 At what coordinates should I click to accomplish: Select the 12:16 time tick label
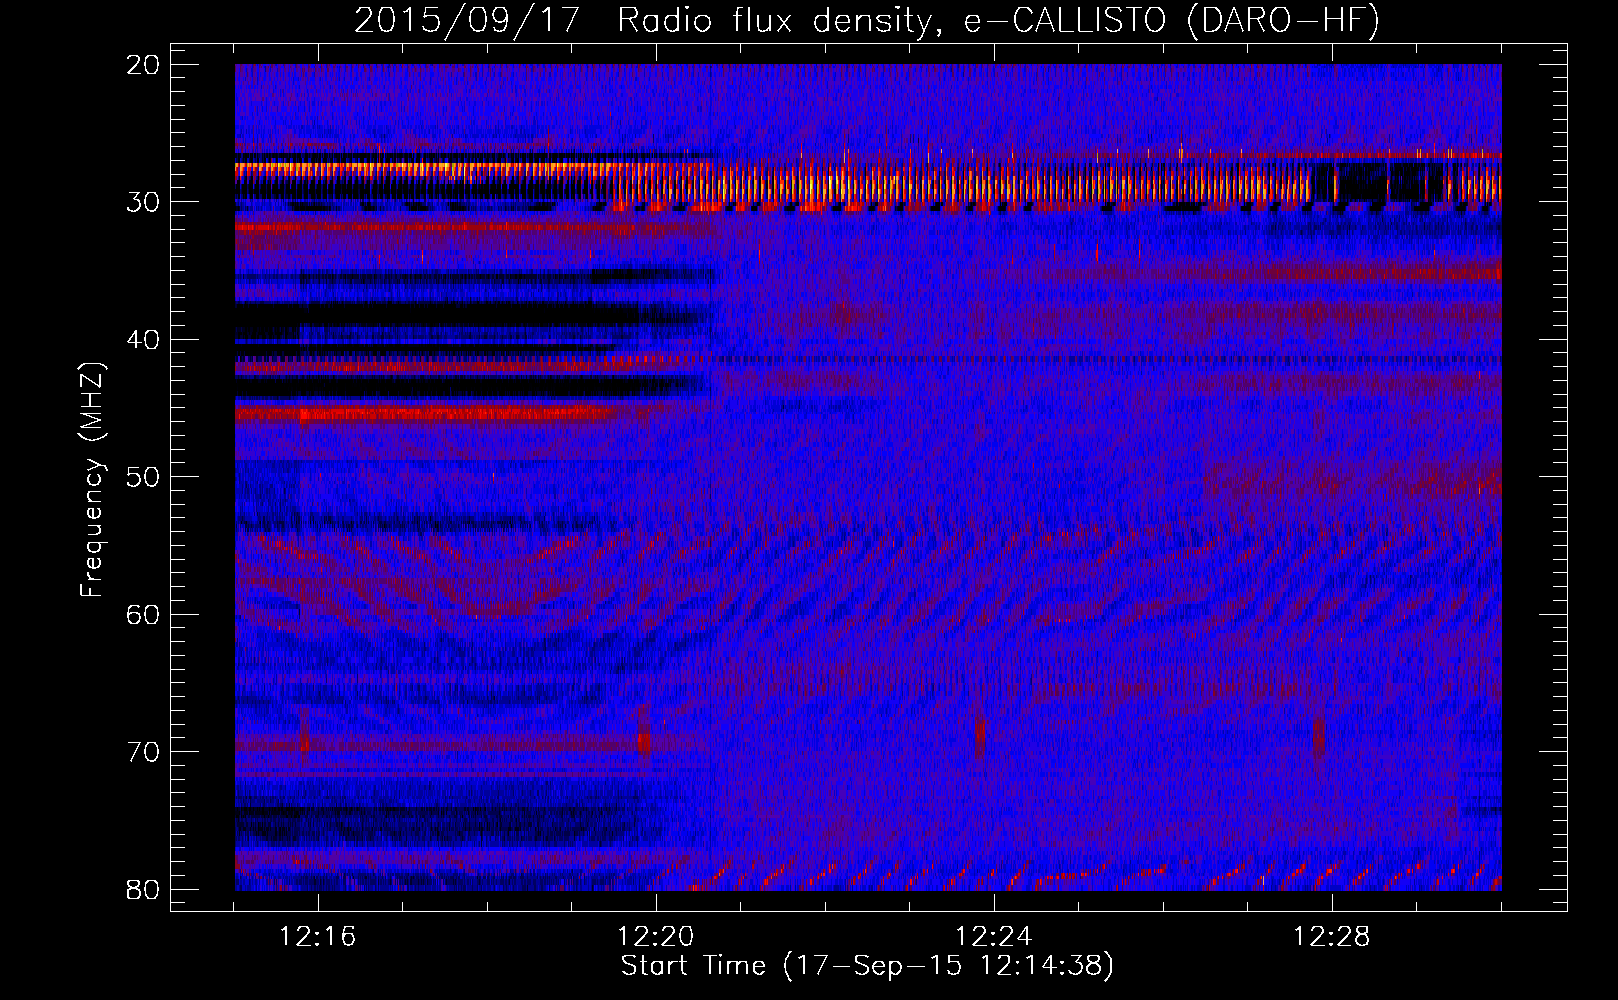tap(317, 937)
